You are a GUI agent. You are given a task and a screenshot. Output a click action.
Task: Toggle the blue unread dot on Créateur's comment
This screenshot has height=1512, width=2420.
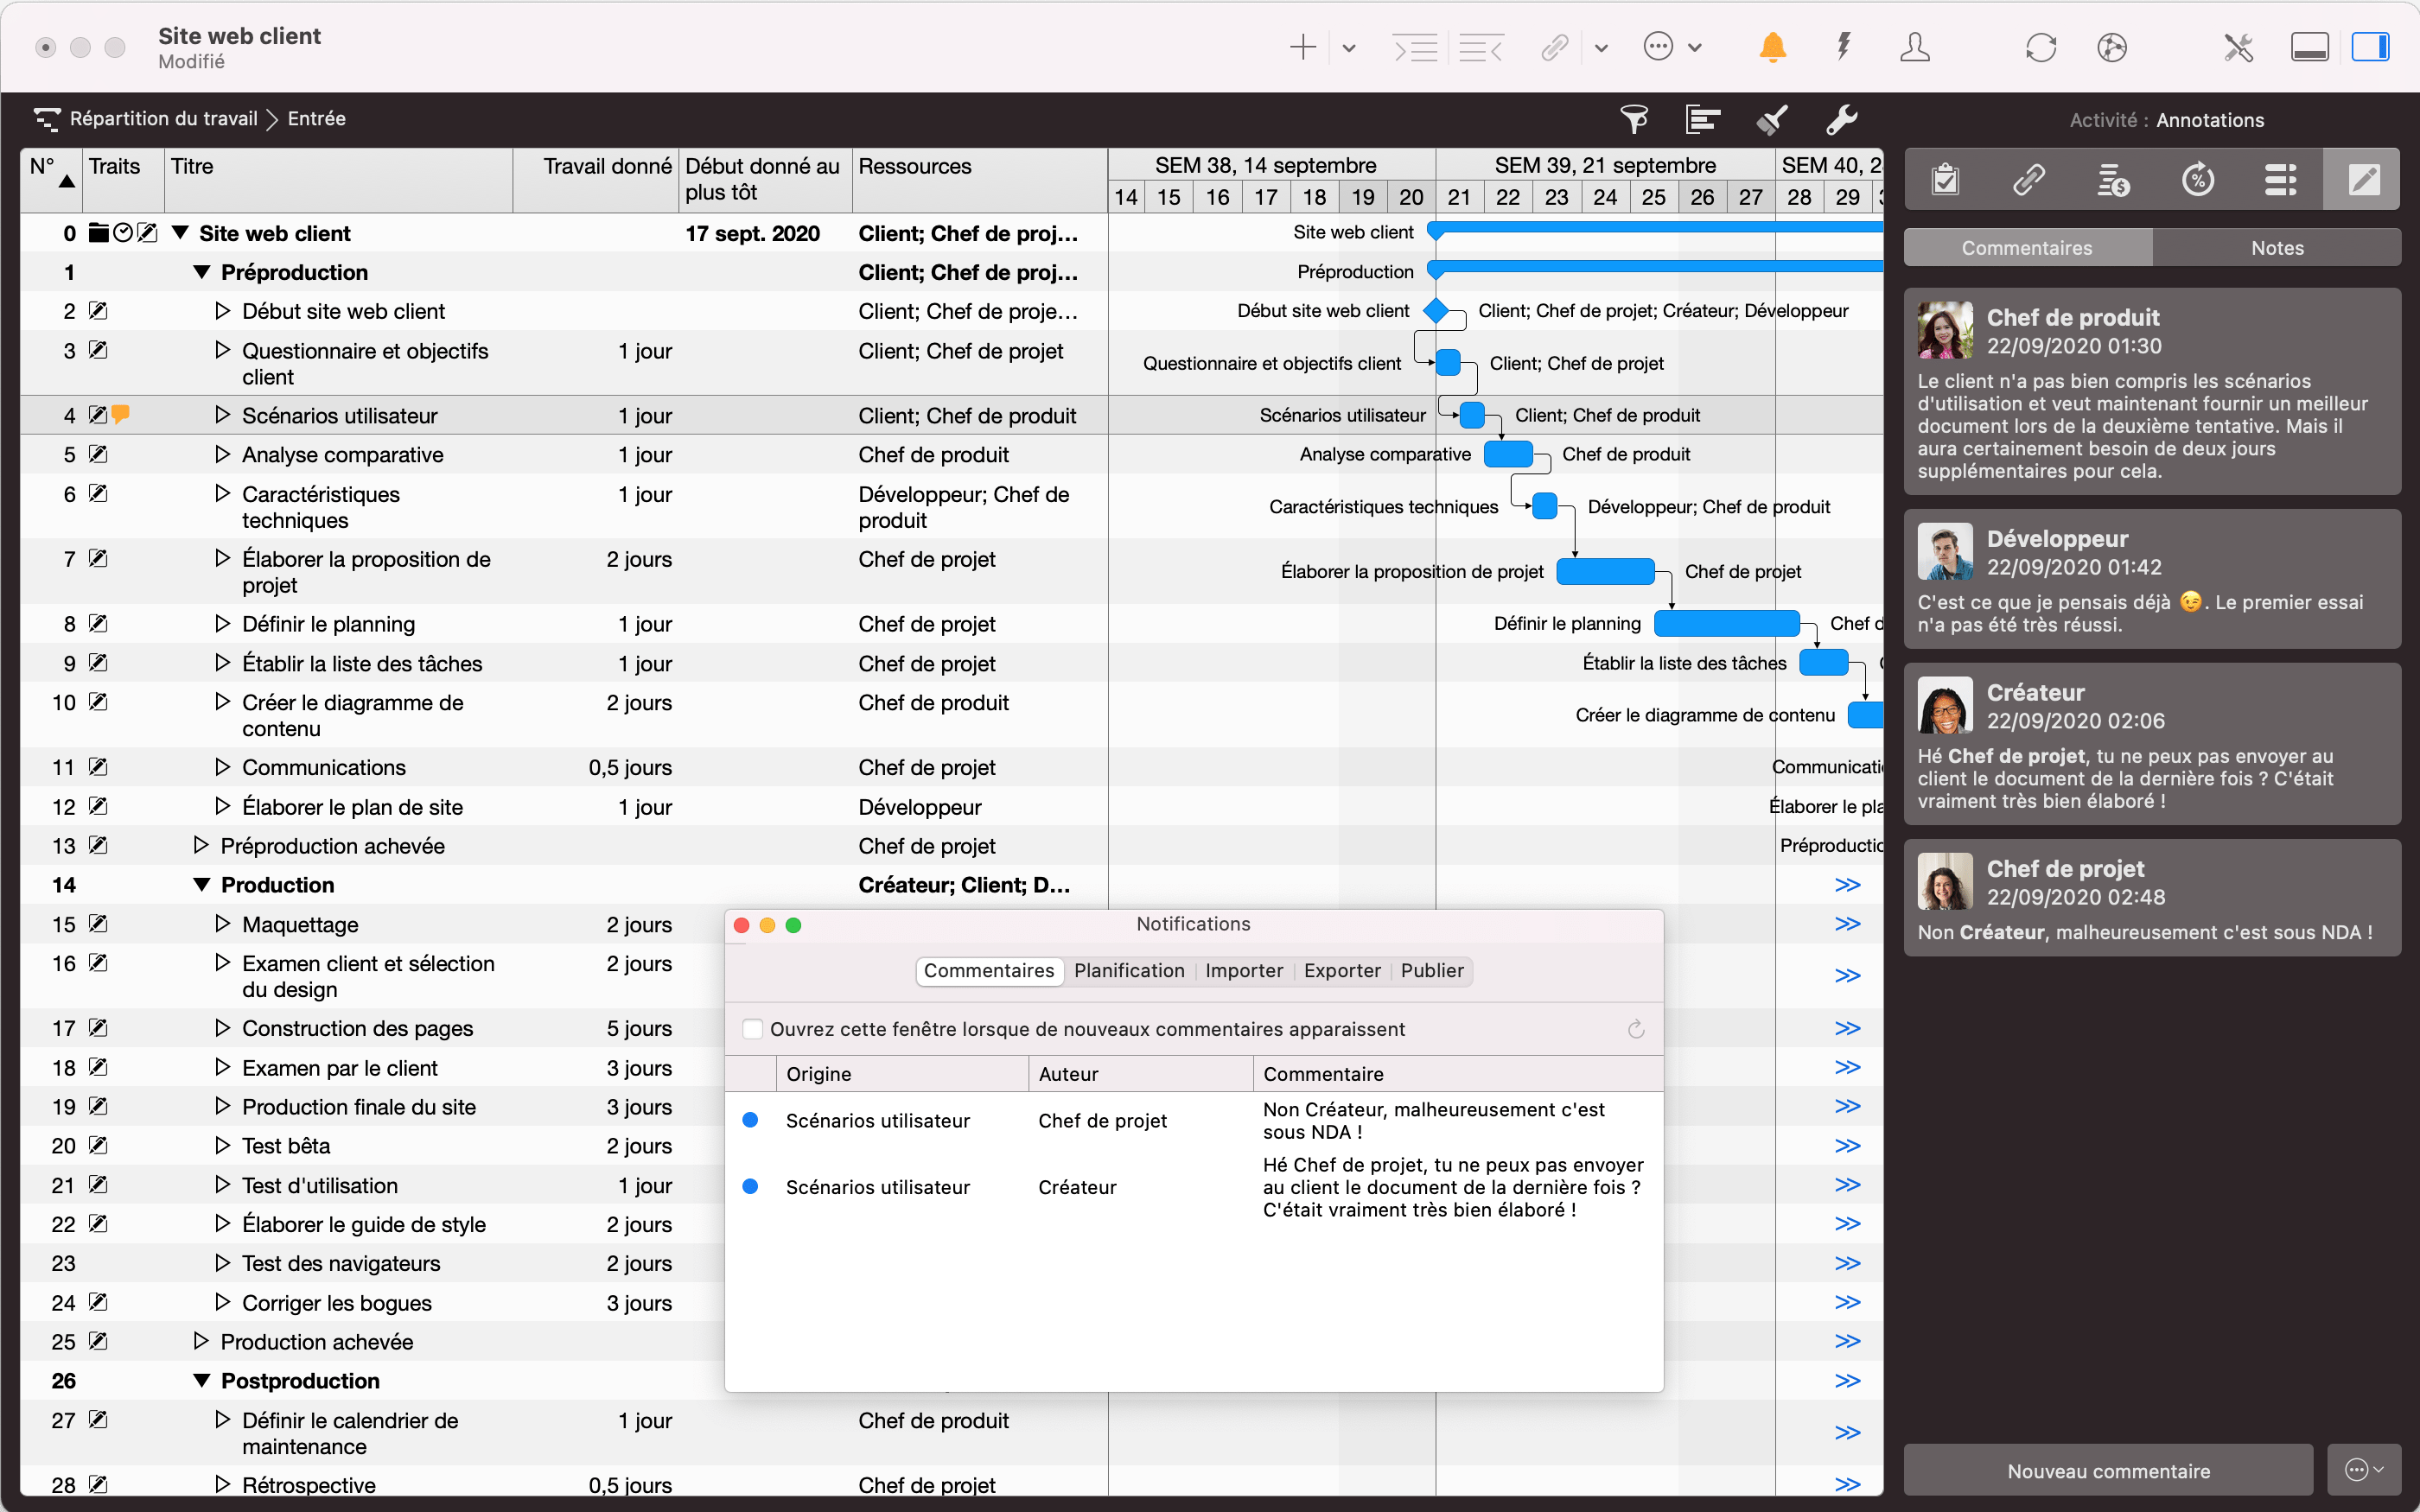pos(751,1187)
